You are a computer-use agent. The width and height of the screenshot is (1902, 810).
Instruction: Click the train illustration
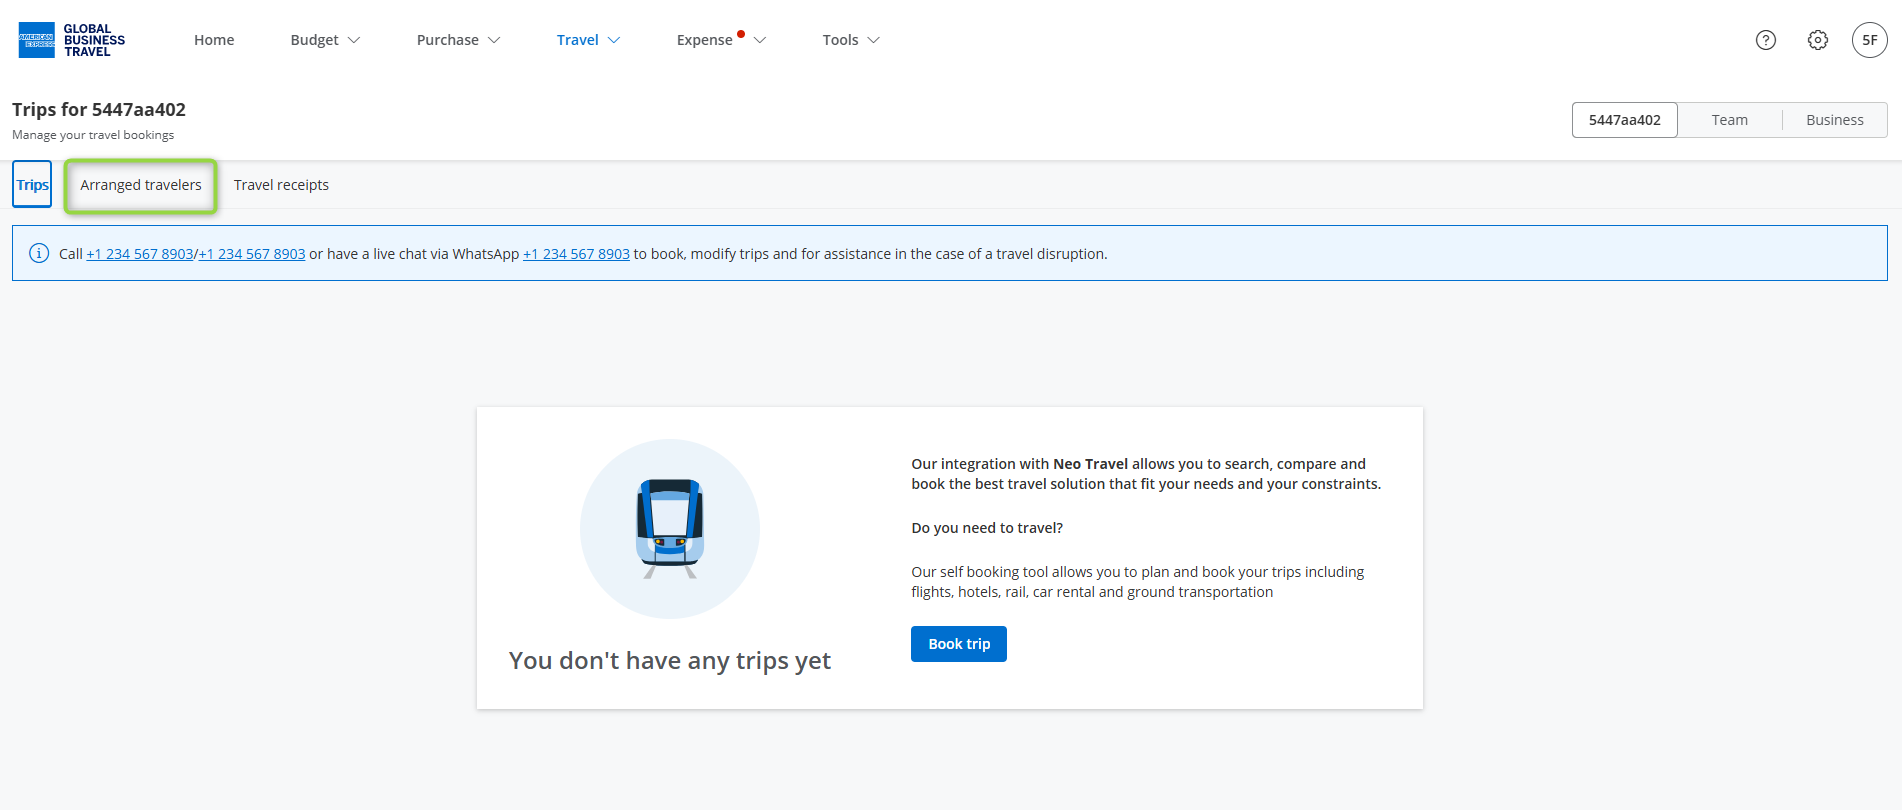coord(670,528)
